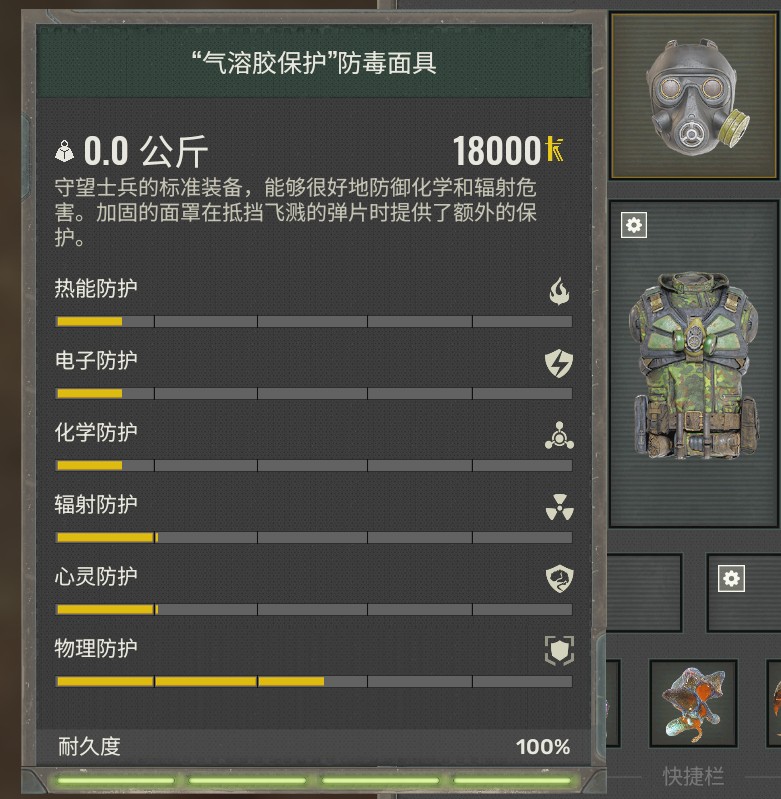
Task: Click the weight icon beside 0.0 公斤
Action: pyautogui.click(x=65, y=151)
